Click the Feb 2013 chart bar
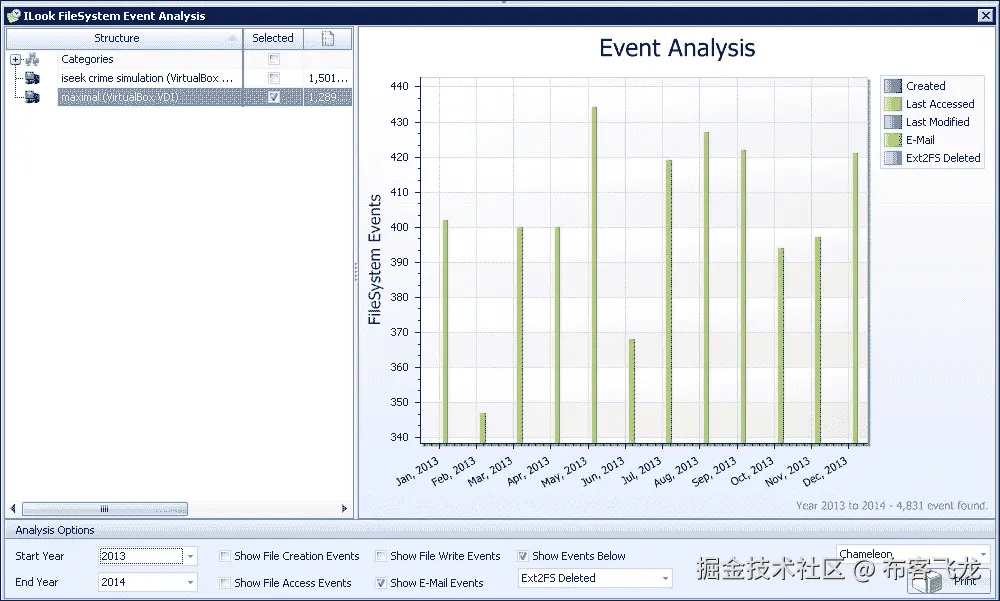 pos(483,428)
